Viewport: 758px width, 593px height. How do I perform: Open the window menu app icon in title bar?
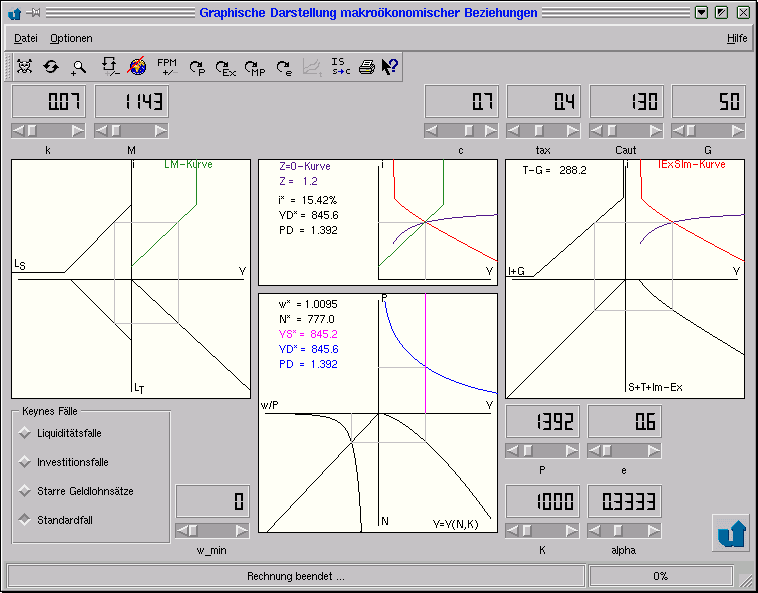click(14, 13)
